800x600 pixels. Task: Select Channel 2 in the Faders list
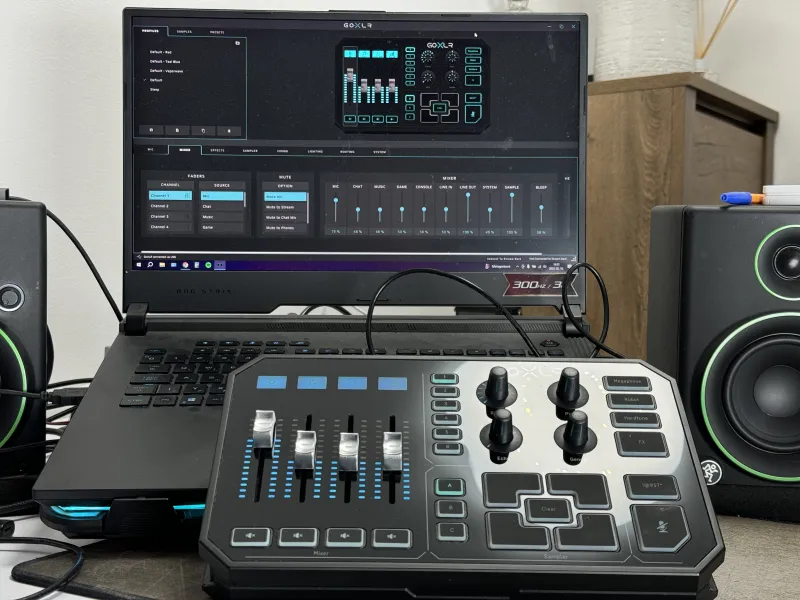(x=160, y=206)
